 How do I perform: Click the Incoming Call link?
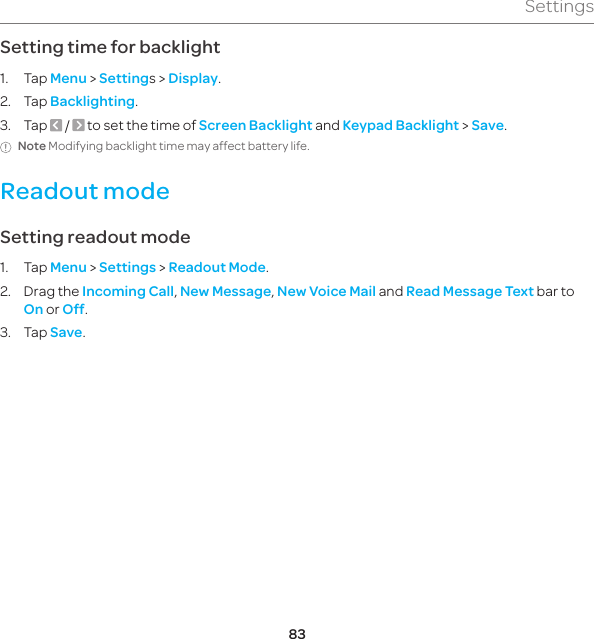pos(128,291)
